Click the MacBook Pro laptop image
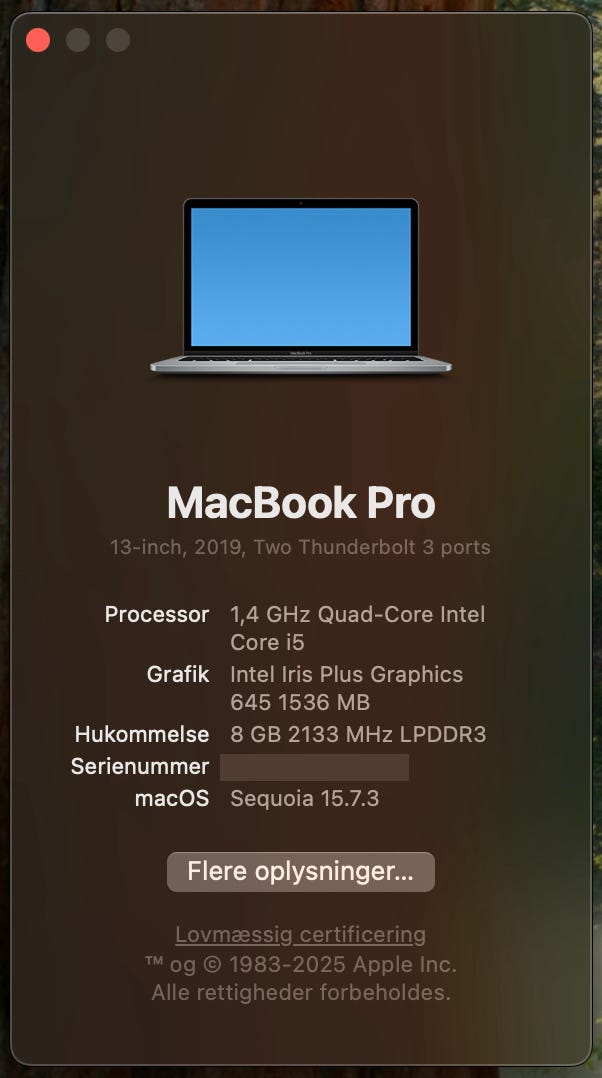 301,287
